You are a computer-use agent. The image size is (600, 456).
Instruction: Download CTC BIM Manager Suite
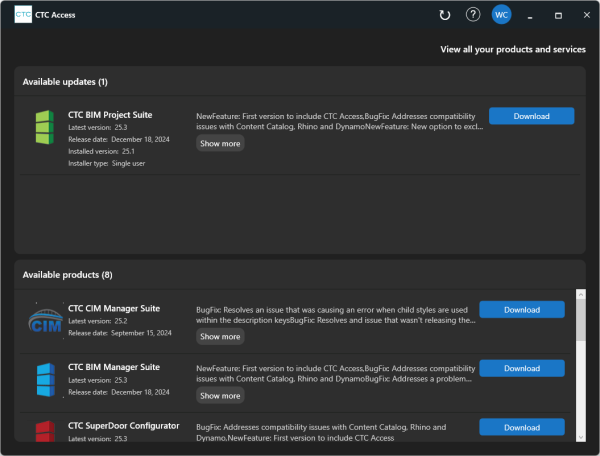521,368
